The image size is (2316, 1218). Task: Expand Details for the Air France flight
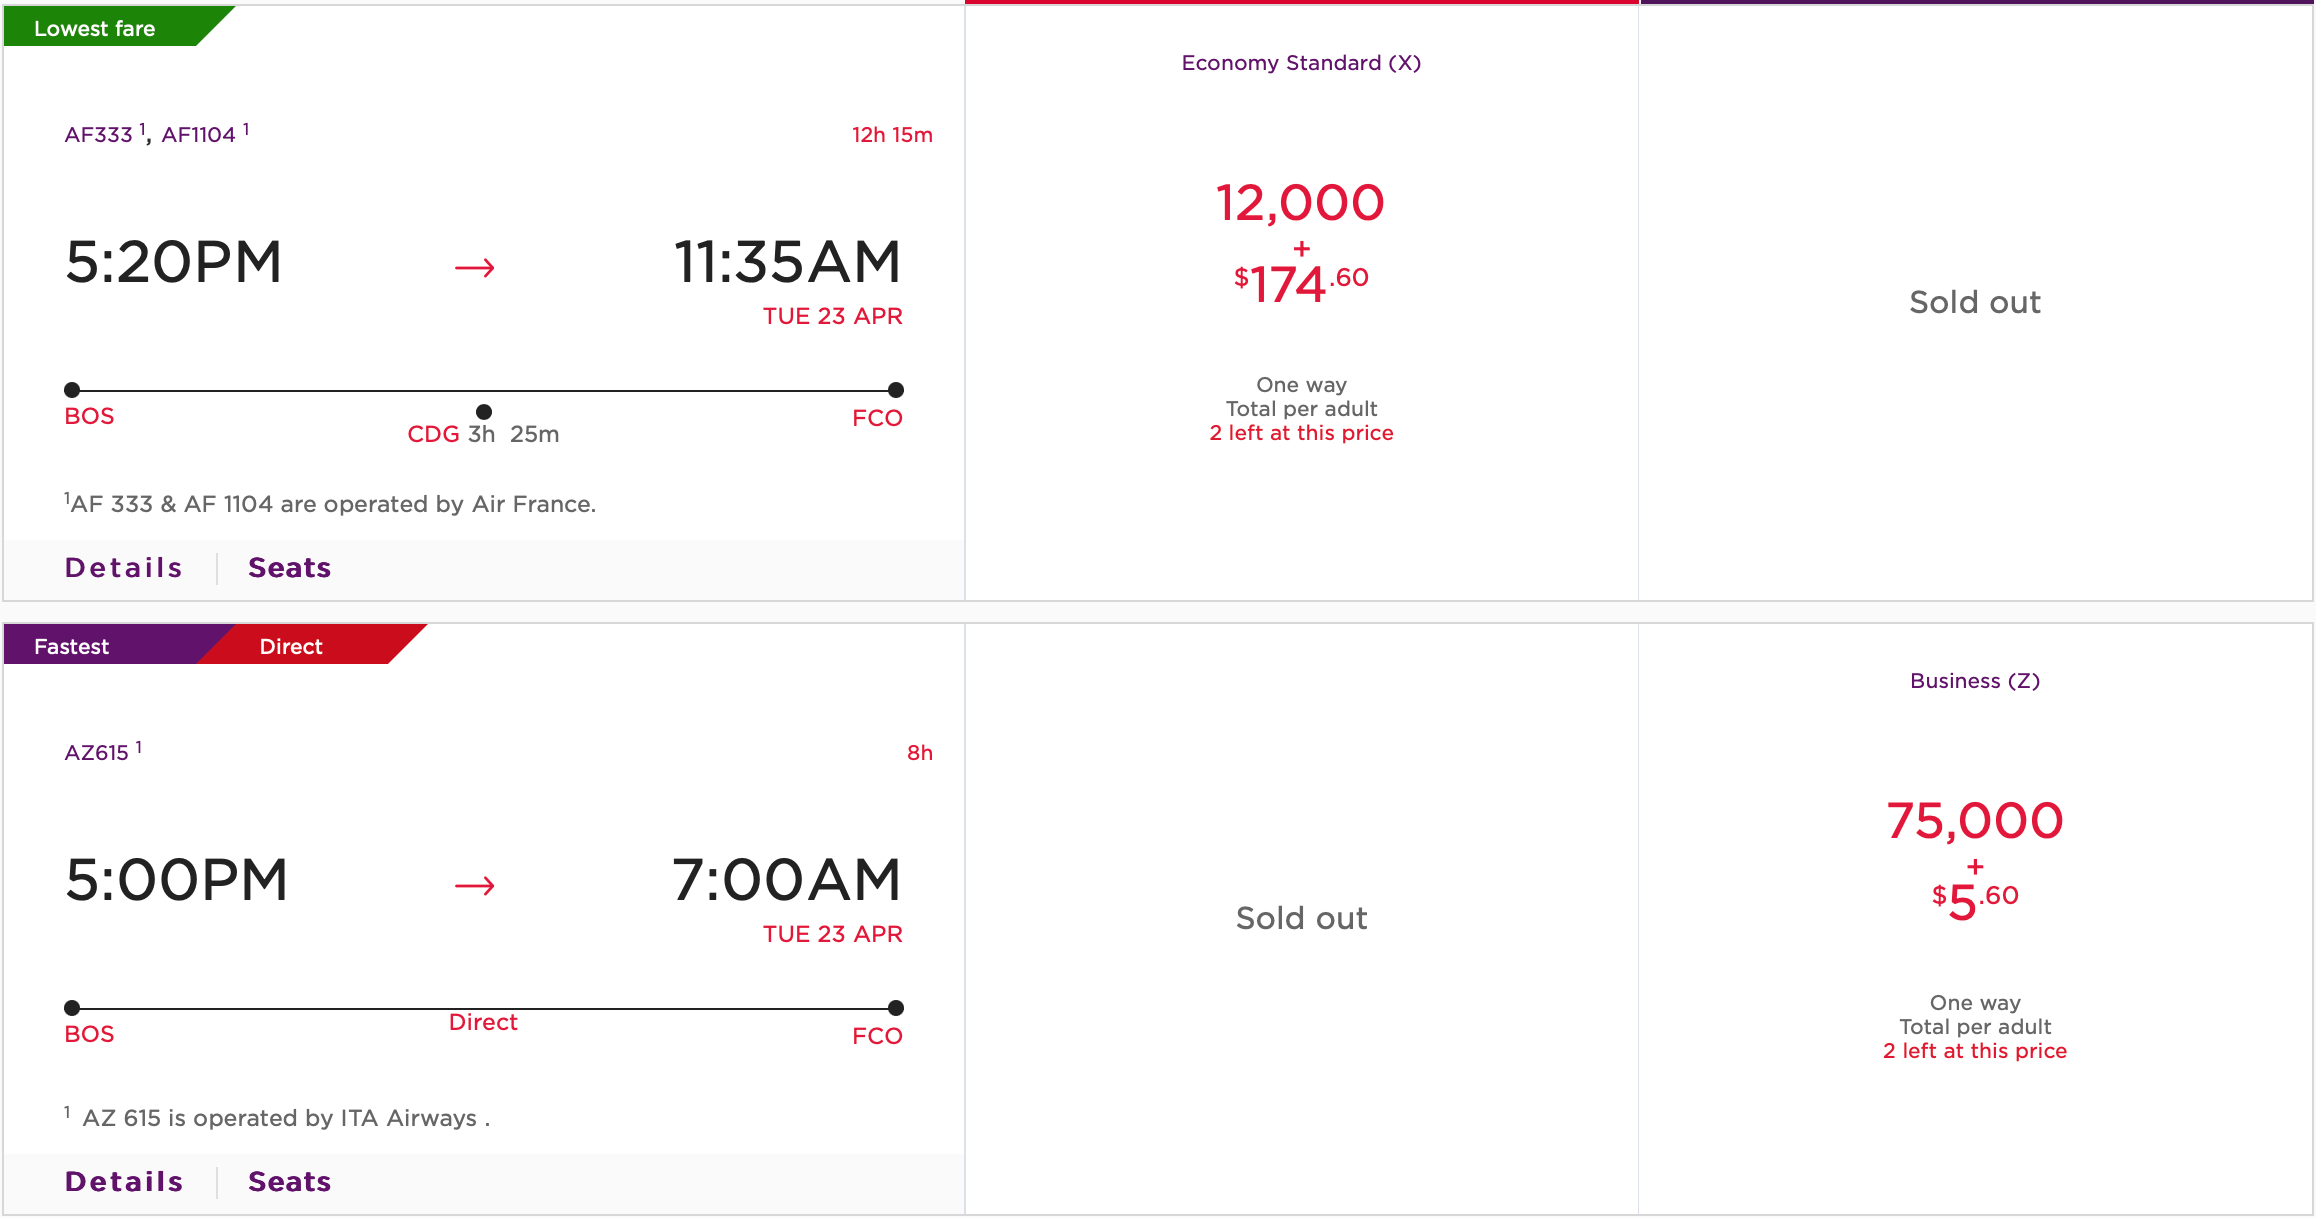124,568
